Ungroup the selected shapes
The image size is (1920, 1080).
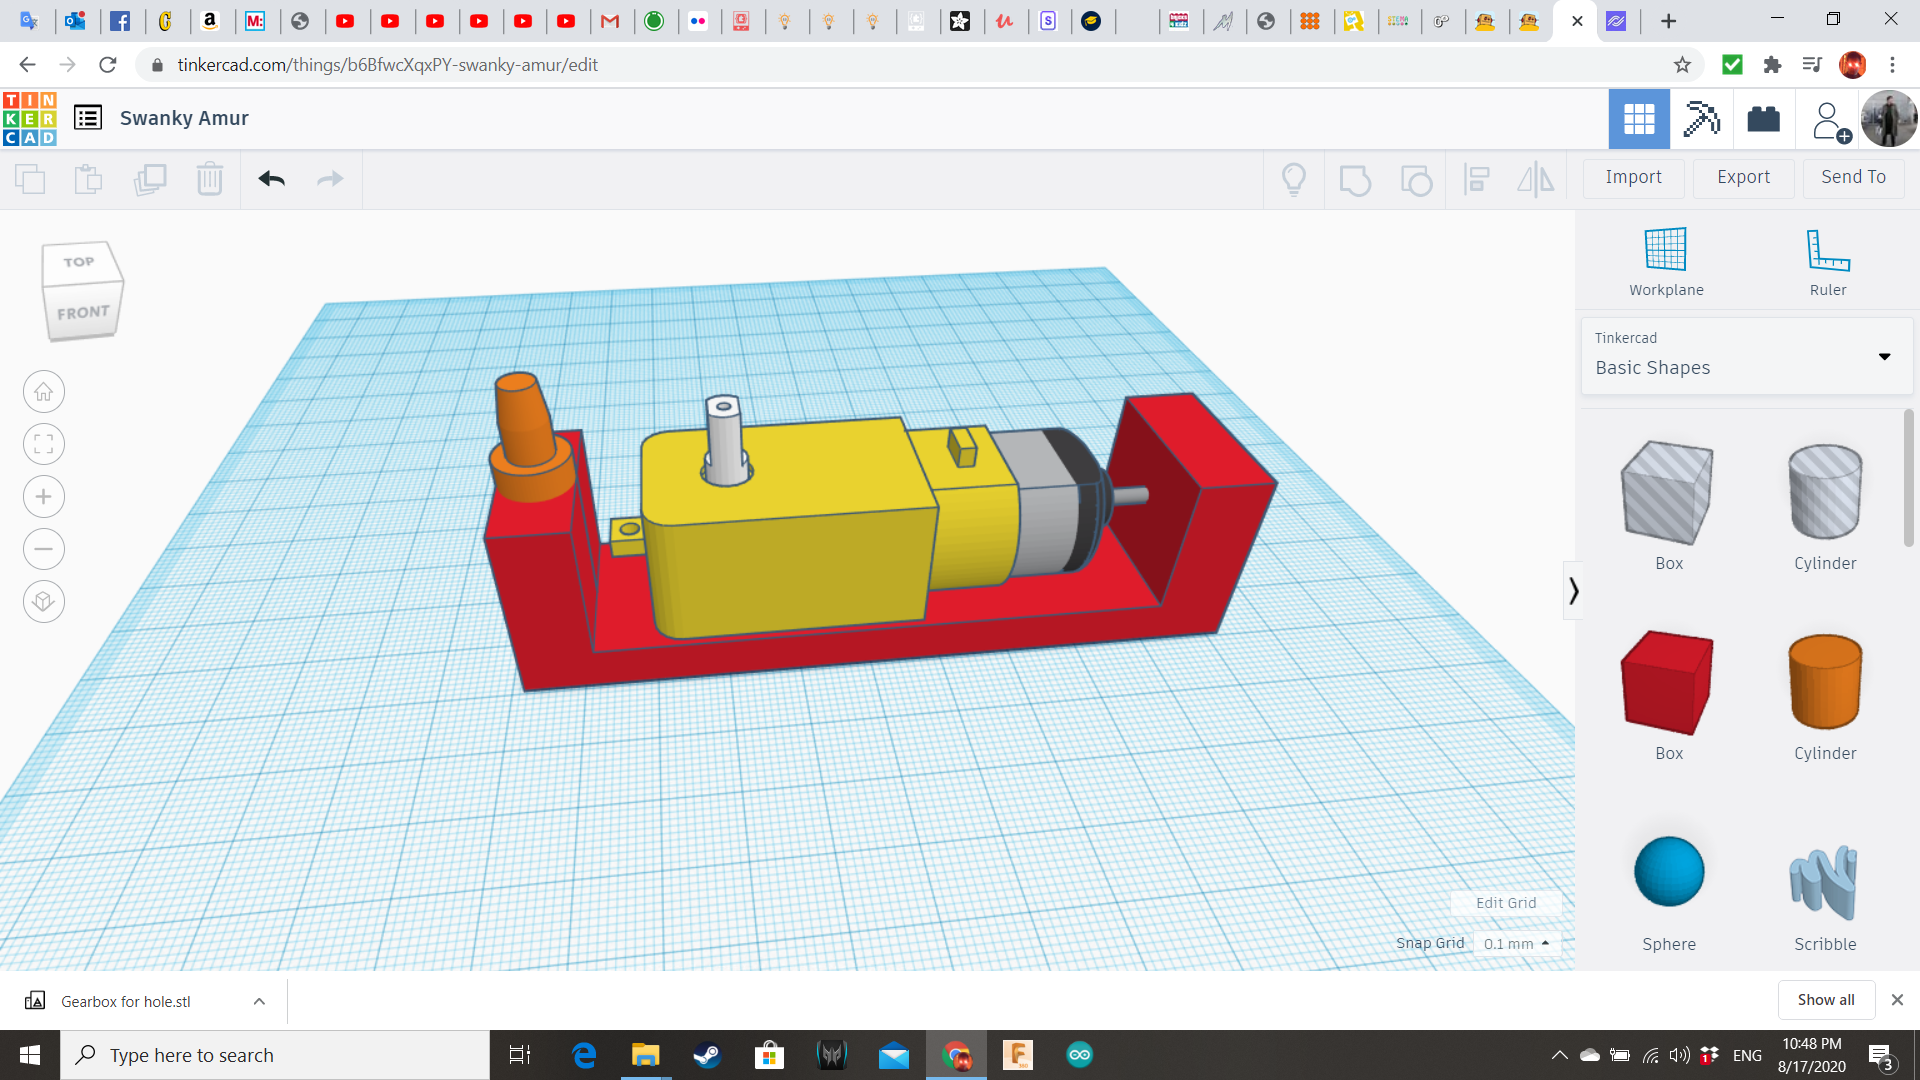[x=1416, y=179]
